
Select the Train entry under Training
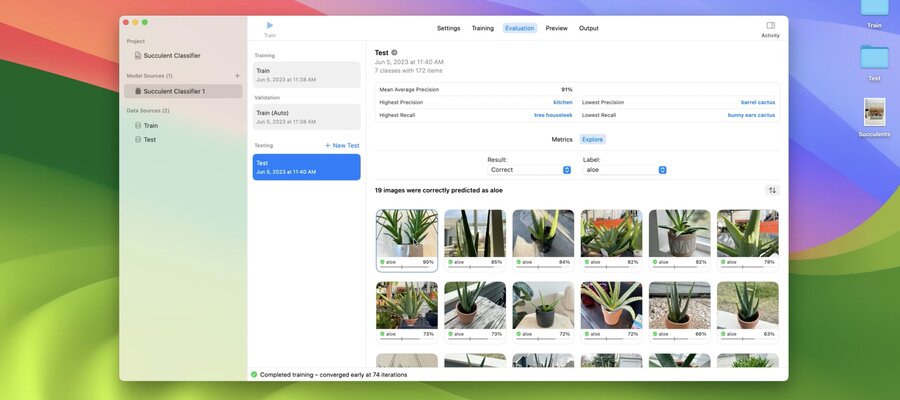click(x=307, y=75)
